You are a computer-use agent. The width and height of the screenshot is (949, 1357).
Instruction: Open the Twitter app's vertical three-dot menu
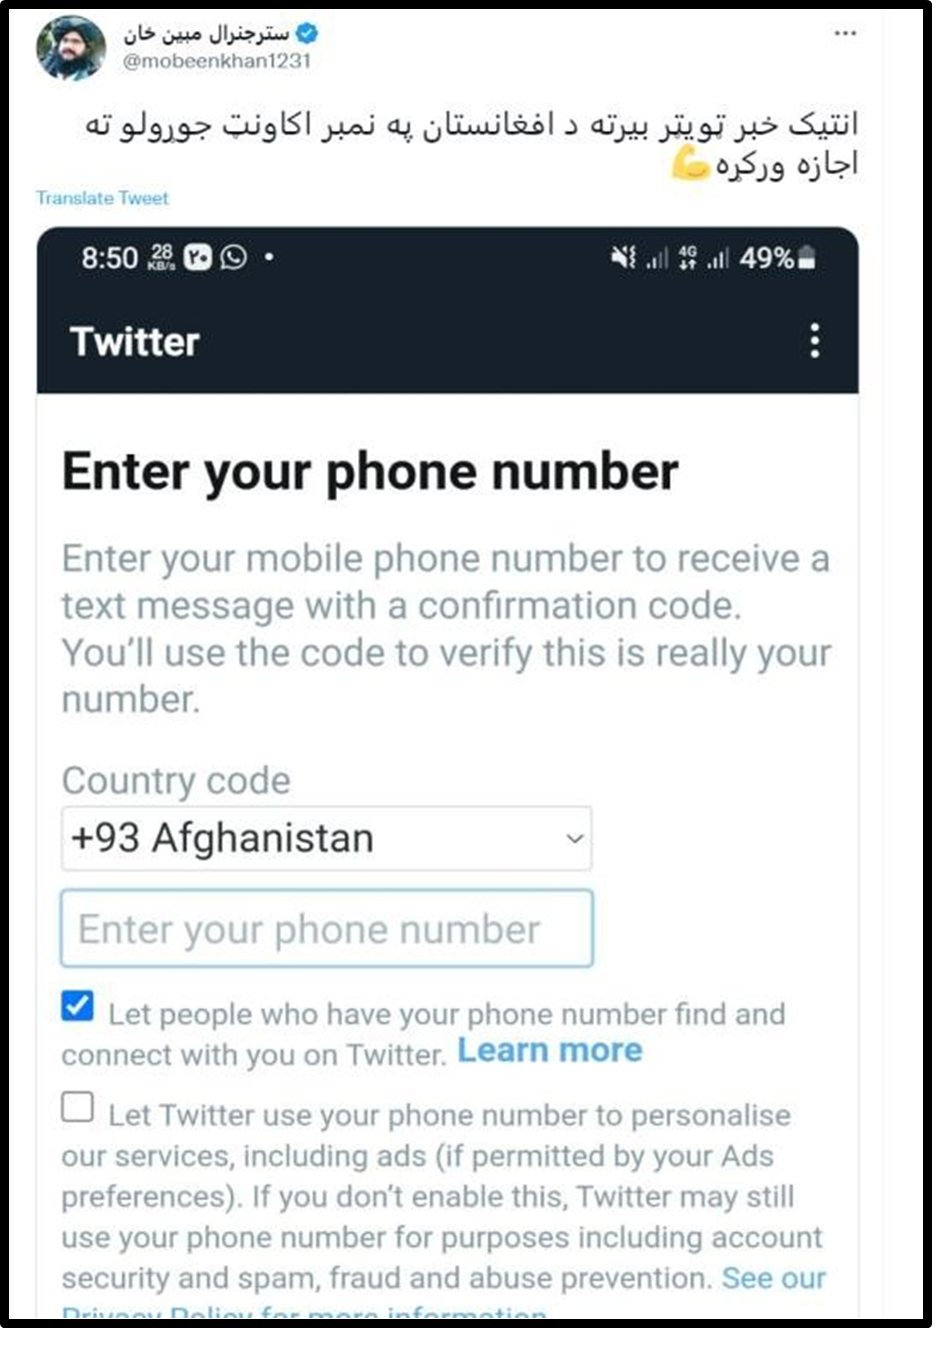click(x=815, y=341)
